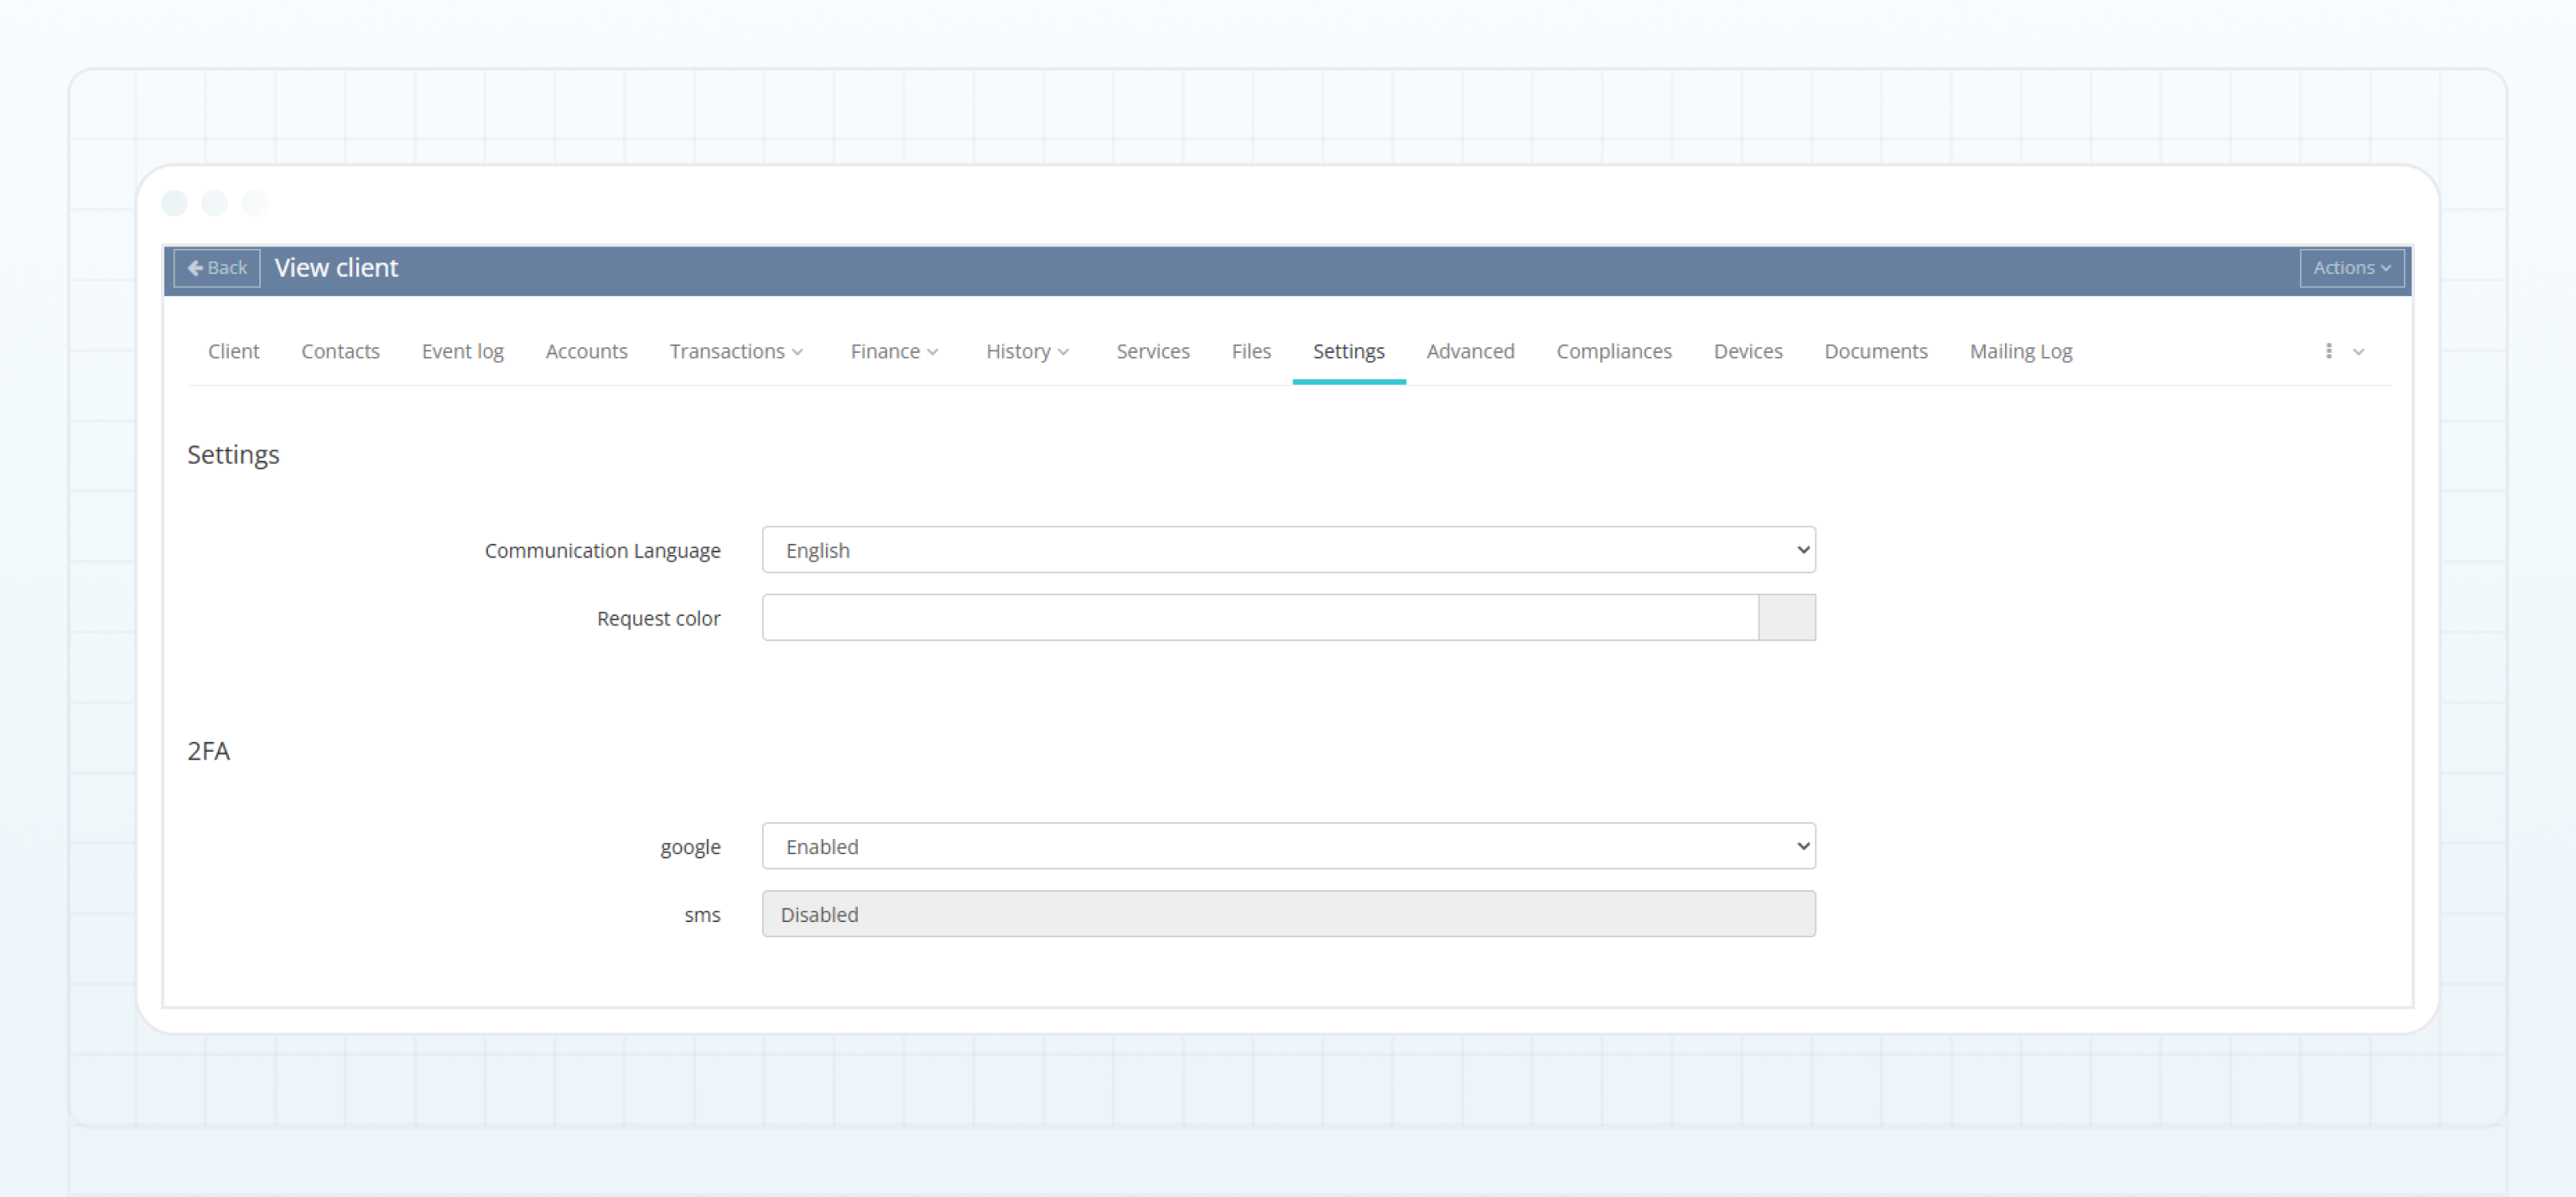Expand the Finance menu
This screenshot has height=1197, width=2576.
coord(893,351)
